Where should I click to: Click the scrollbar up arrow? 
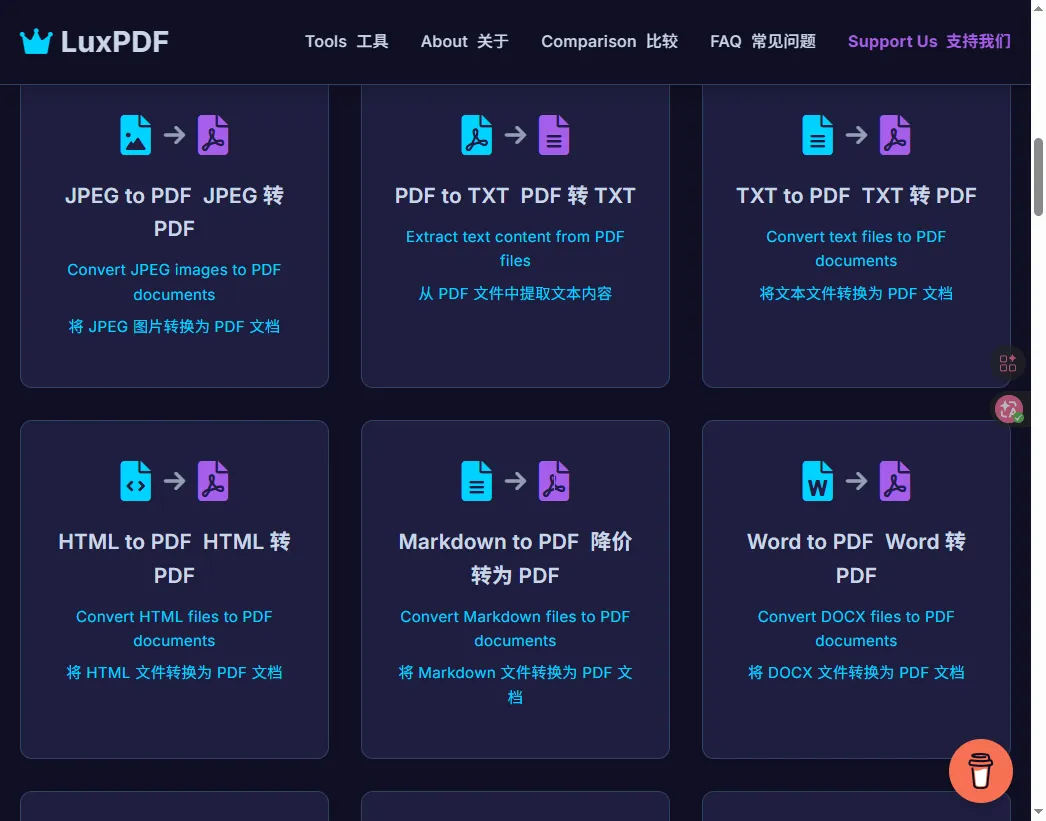pos(1038,7)
